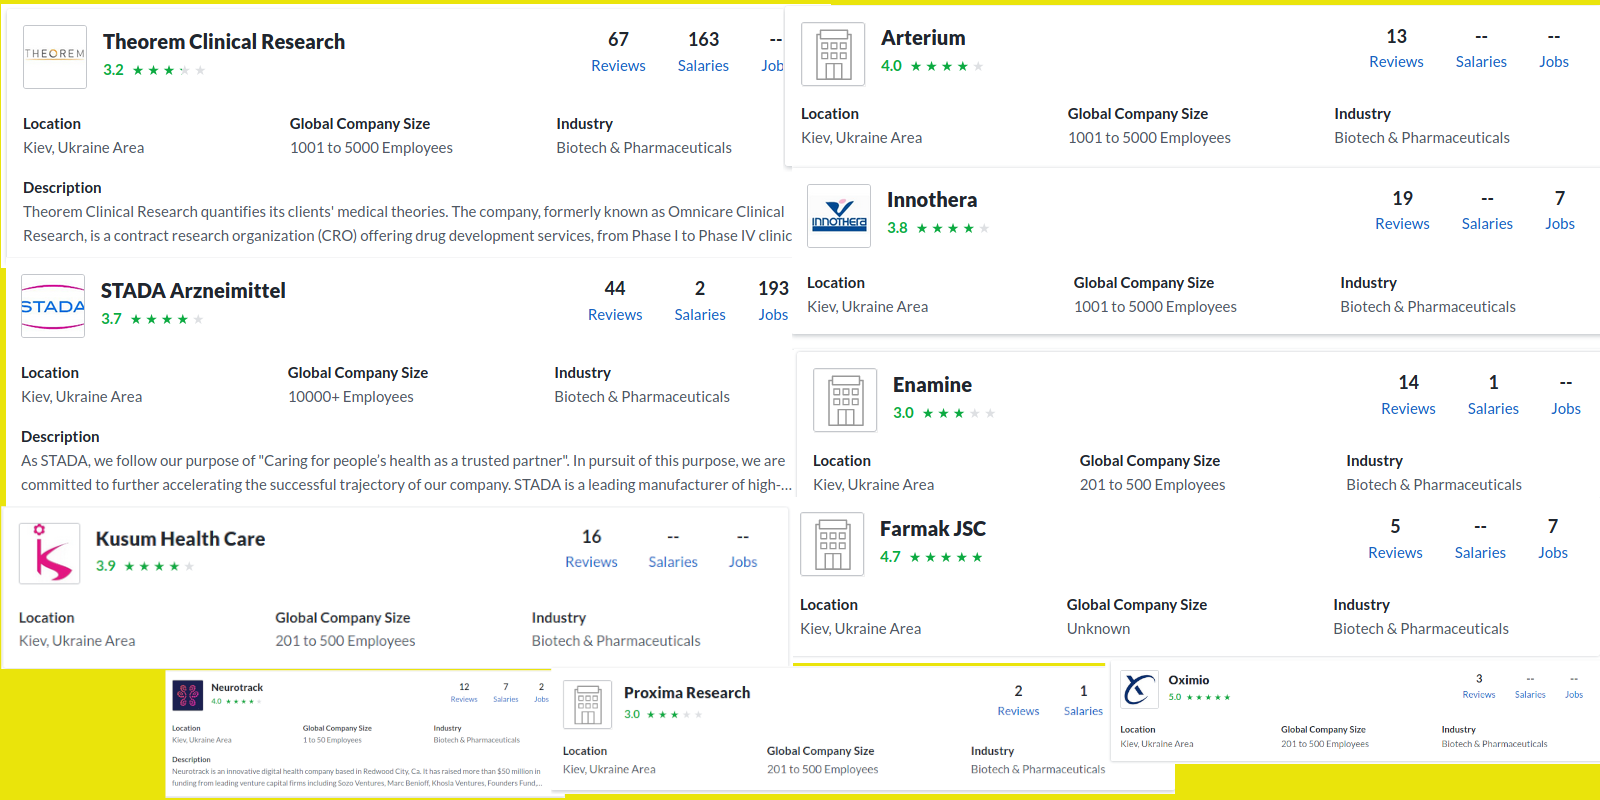Click the STADA company logo

click(53, 306)
